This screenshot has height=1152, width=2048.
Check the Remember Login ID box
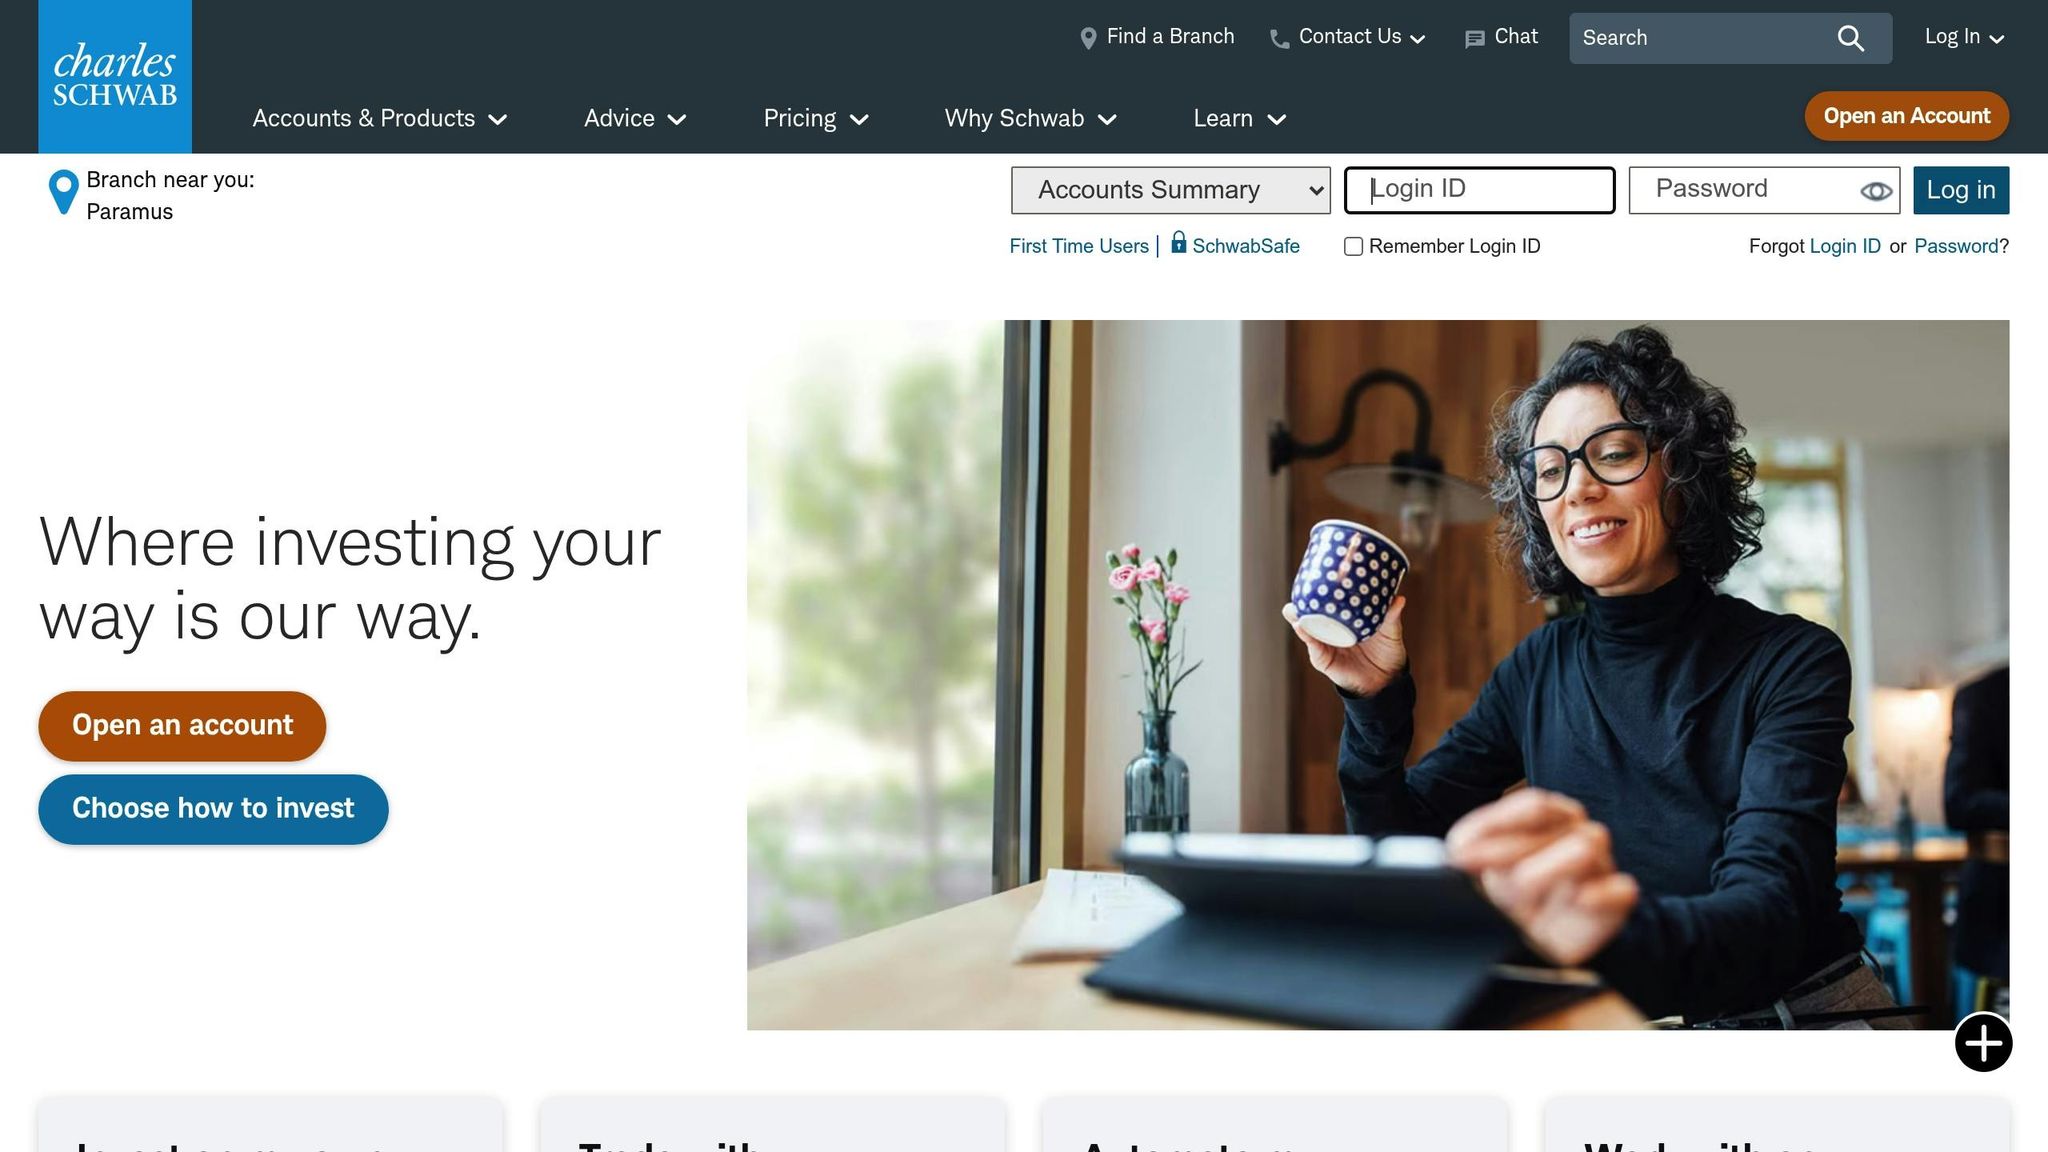coord(1353,247)
